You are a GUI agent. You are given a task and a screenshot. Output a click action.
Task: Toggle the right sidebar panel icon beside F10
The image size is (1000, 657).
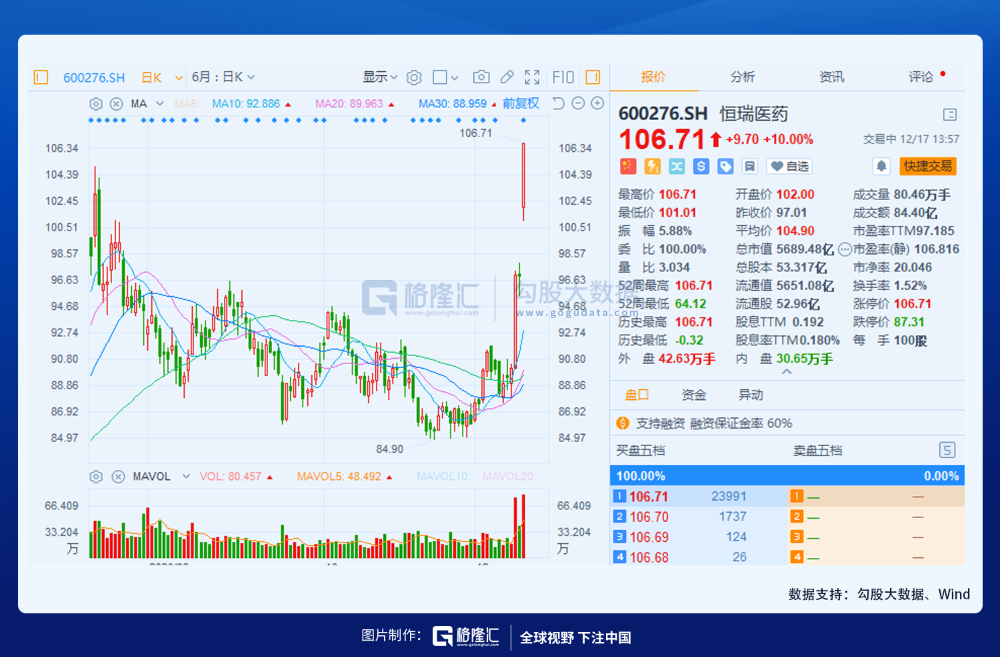[x=592, y=77]
